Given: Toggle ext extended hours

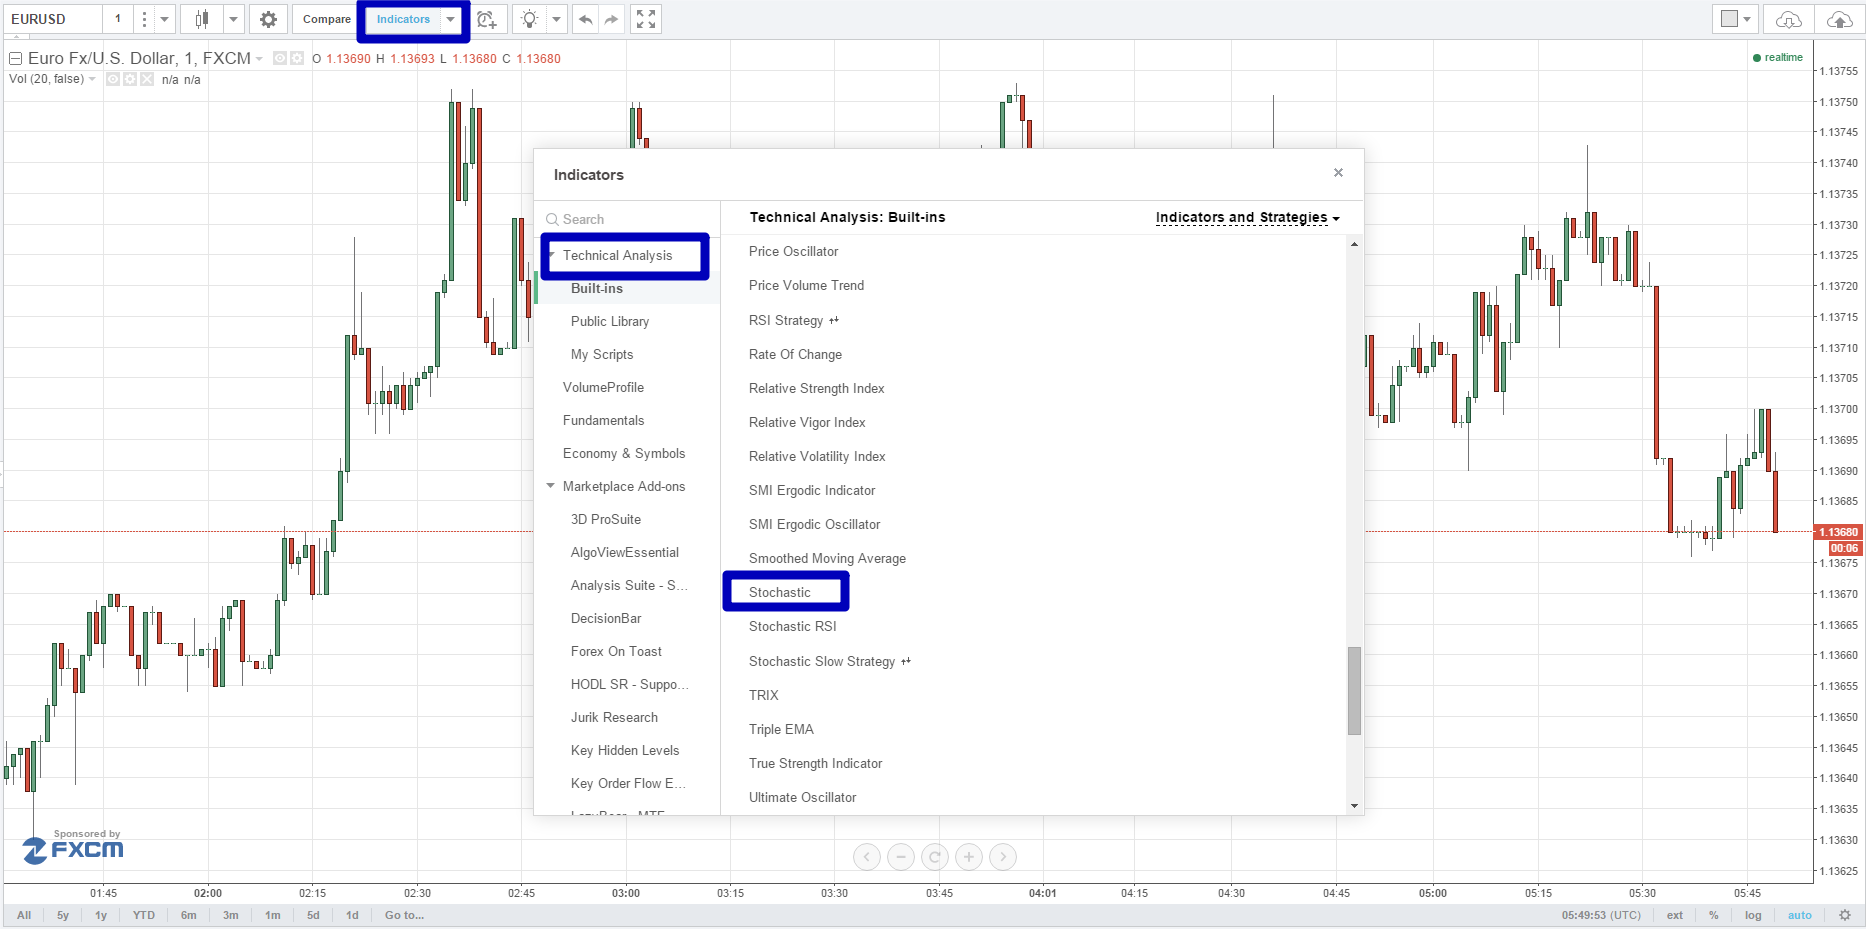Looking at the screenshot, I should [1674, 915].
